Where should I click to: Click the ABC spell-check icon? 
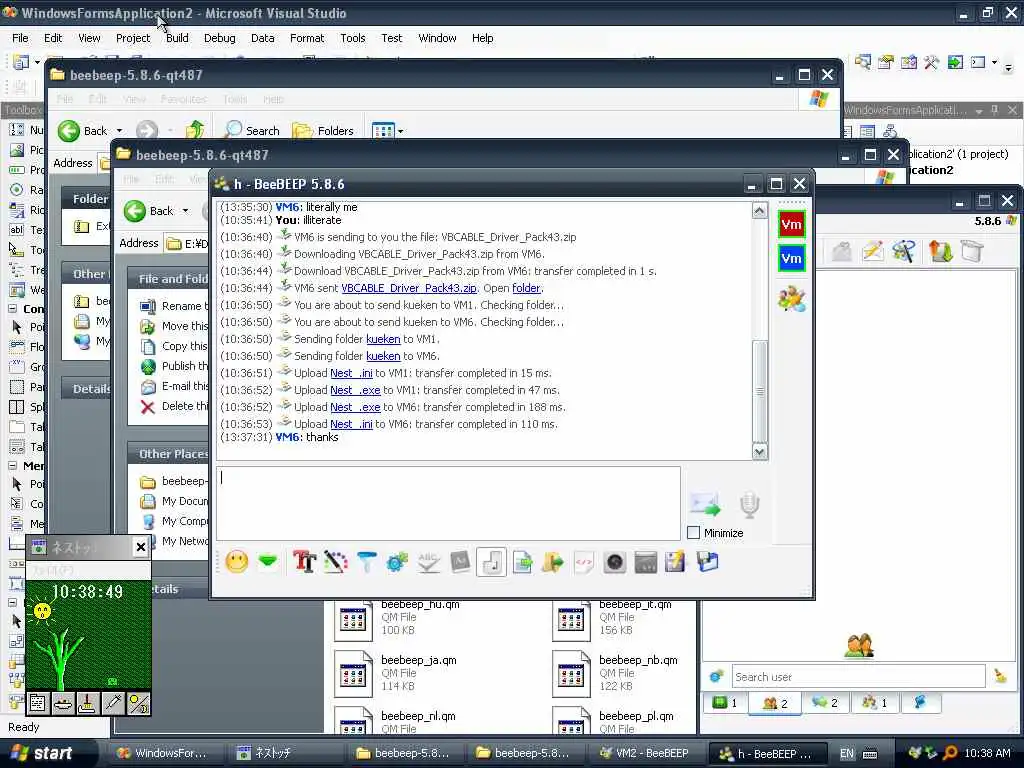428,562
